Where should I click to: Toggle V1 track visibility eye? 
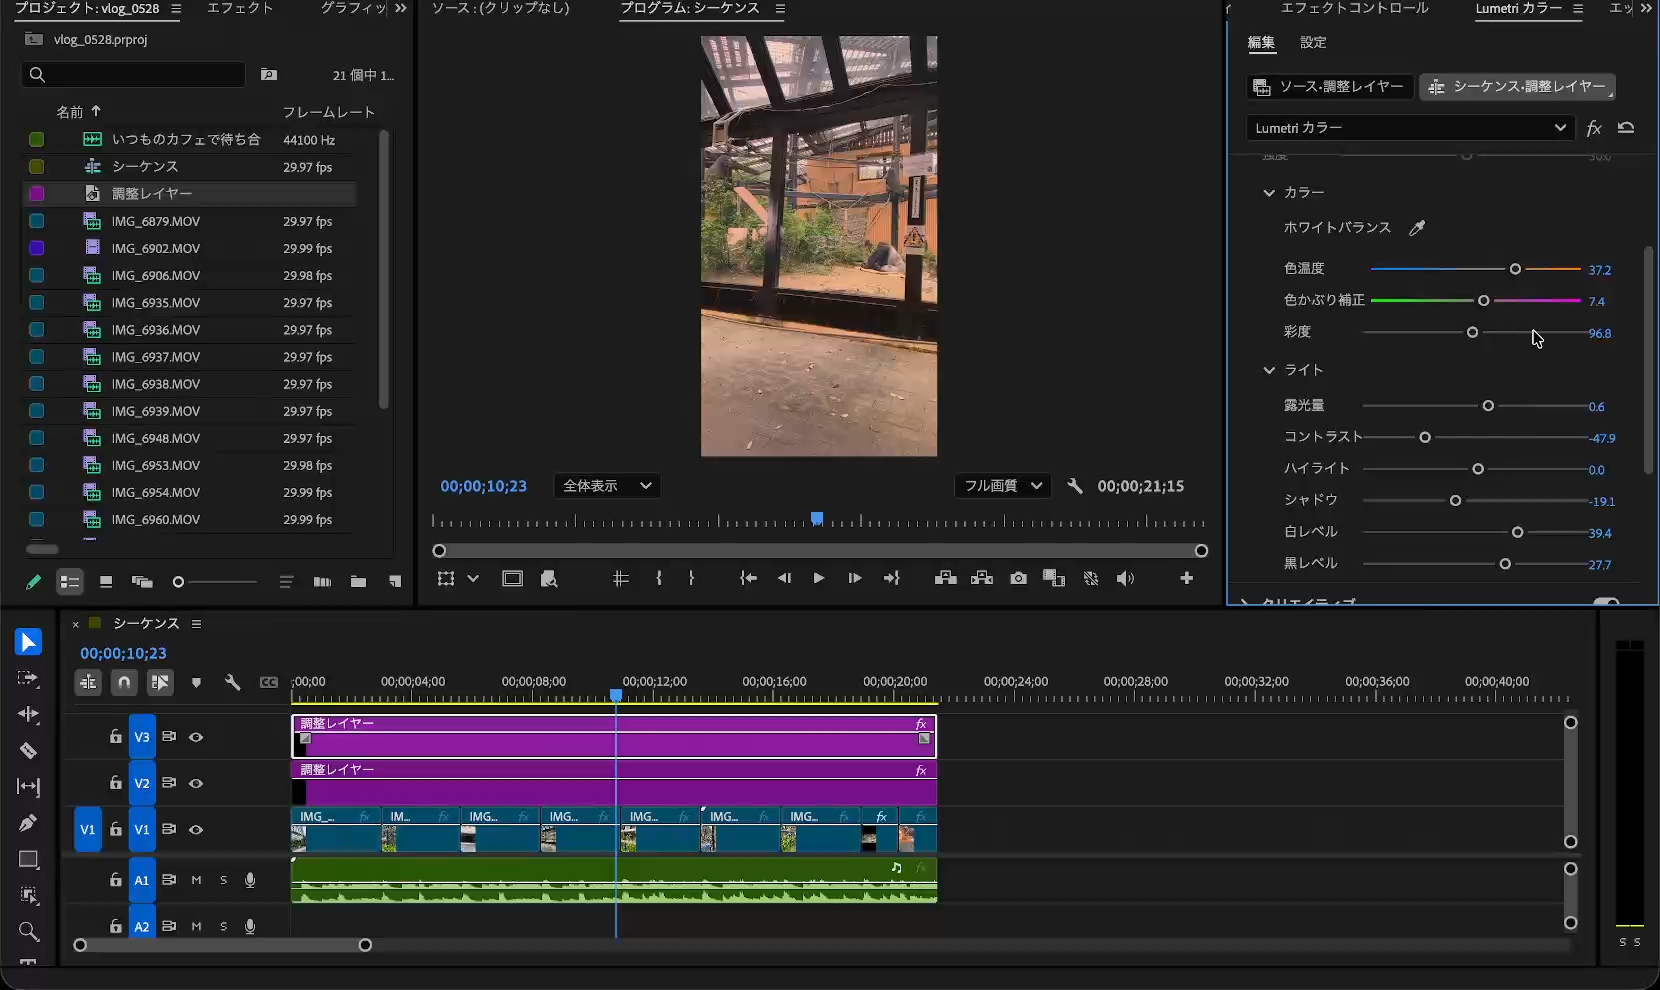click(196, 829)
